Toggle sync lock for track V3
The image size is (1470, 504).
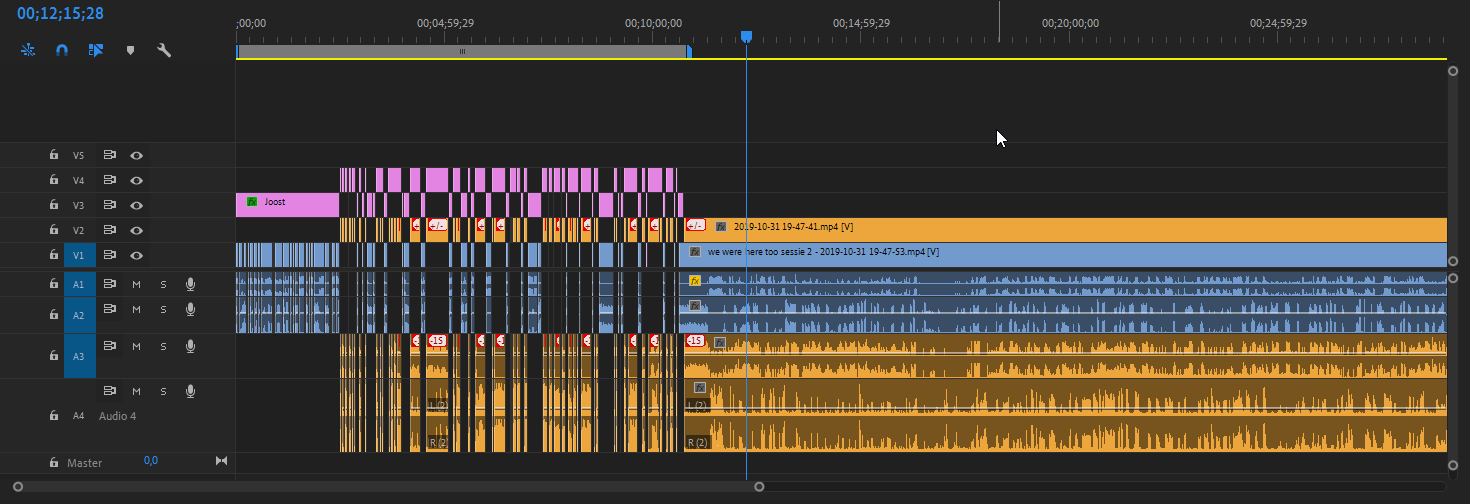pyautogui.click(x=110, y=205)
